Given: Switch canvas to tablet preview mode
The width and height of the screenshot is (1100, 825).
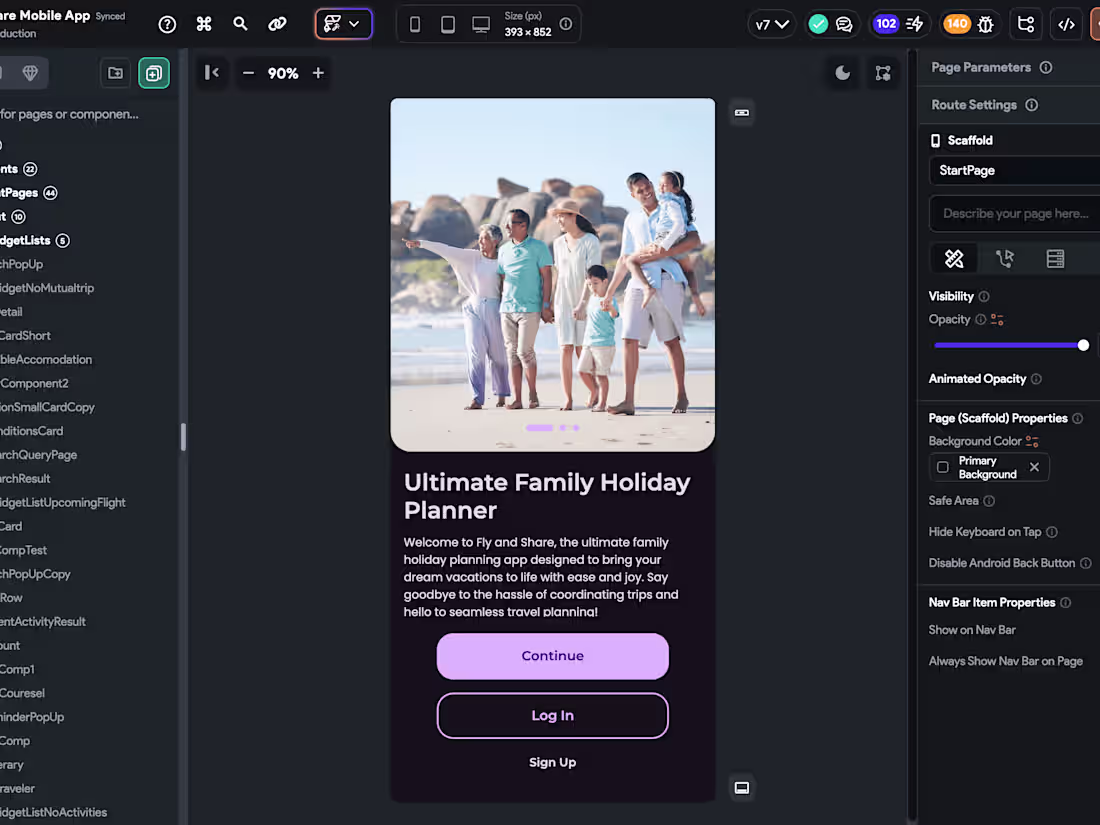Looking at the screenshot, I should pos(448,22).
